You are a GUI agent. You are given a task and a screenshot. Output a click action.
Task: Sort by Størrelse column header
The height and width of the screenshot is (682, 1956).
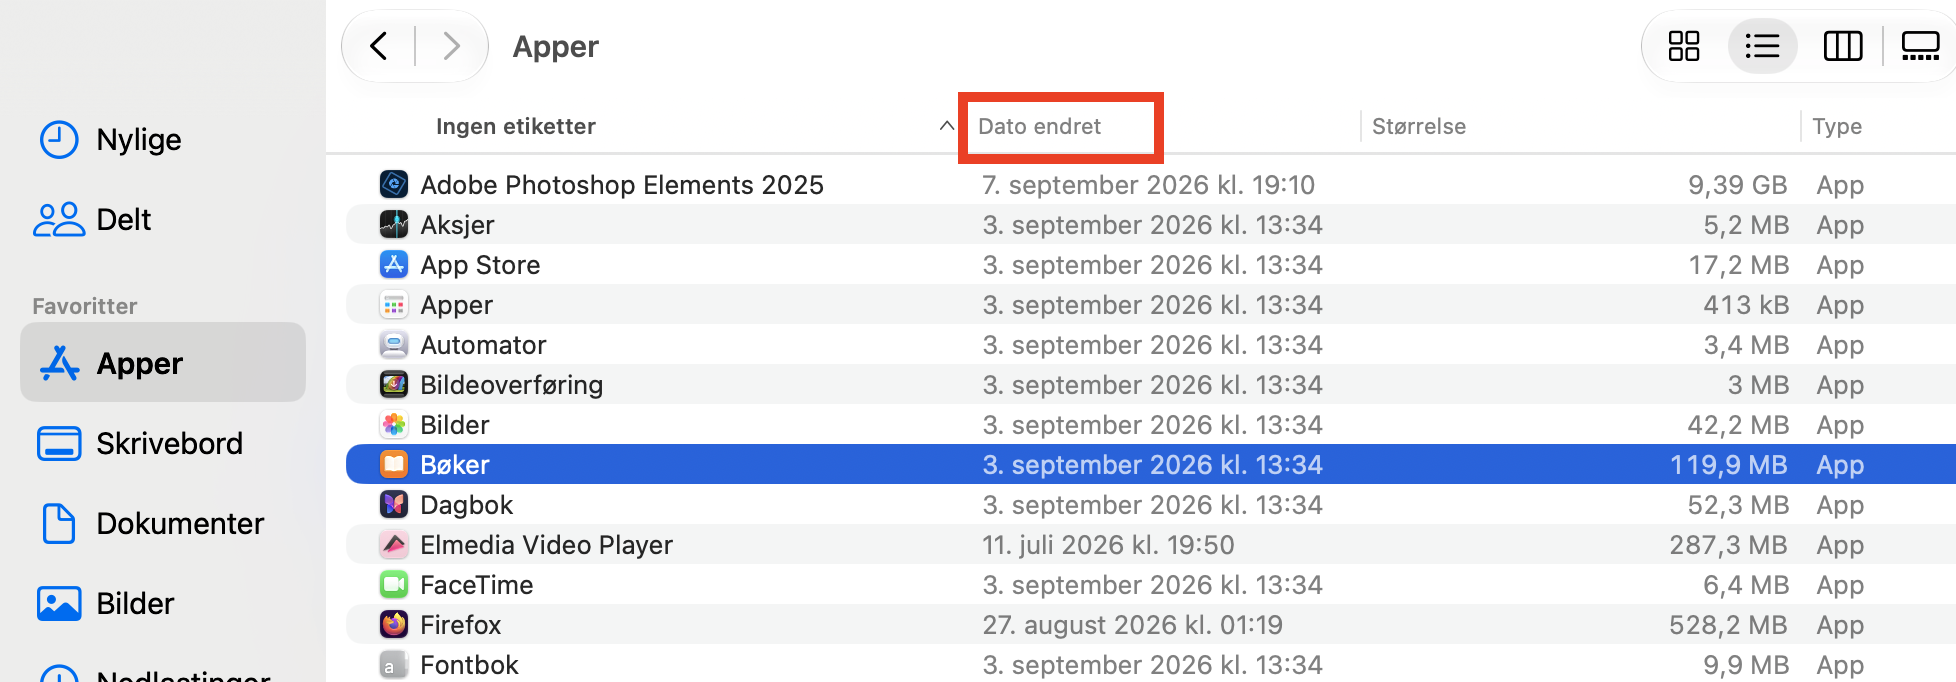tap(1419, 126)
